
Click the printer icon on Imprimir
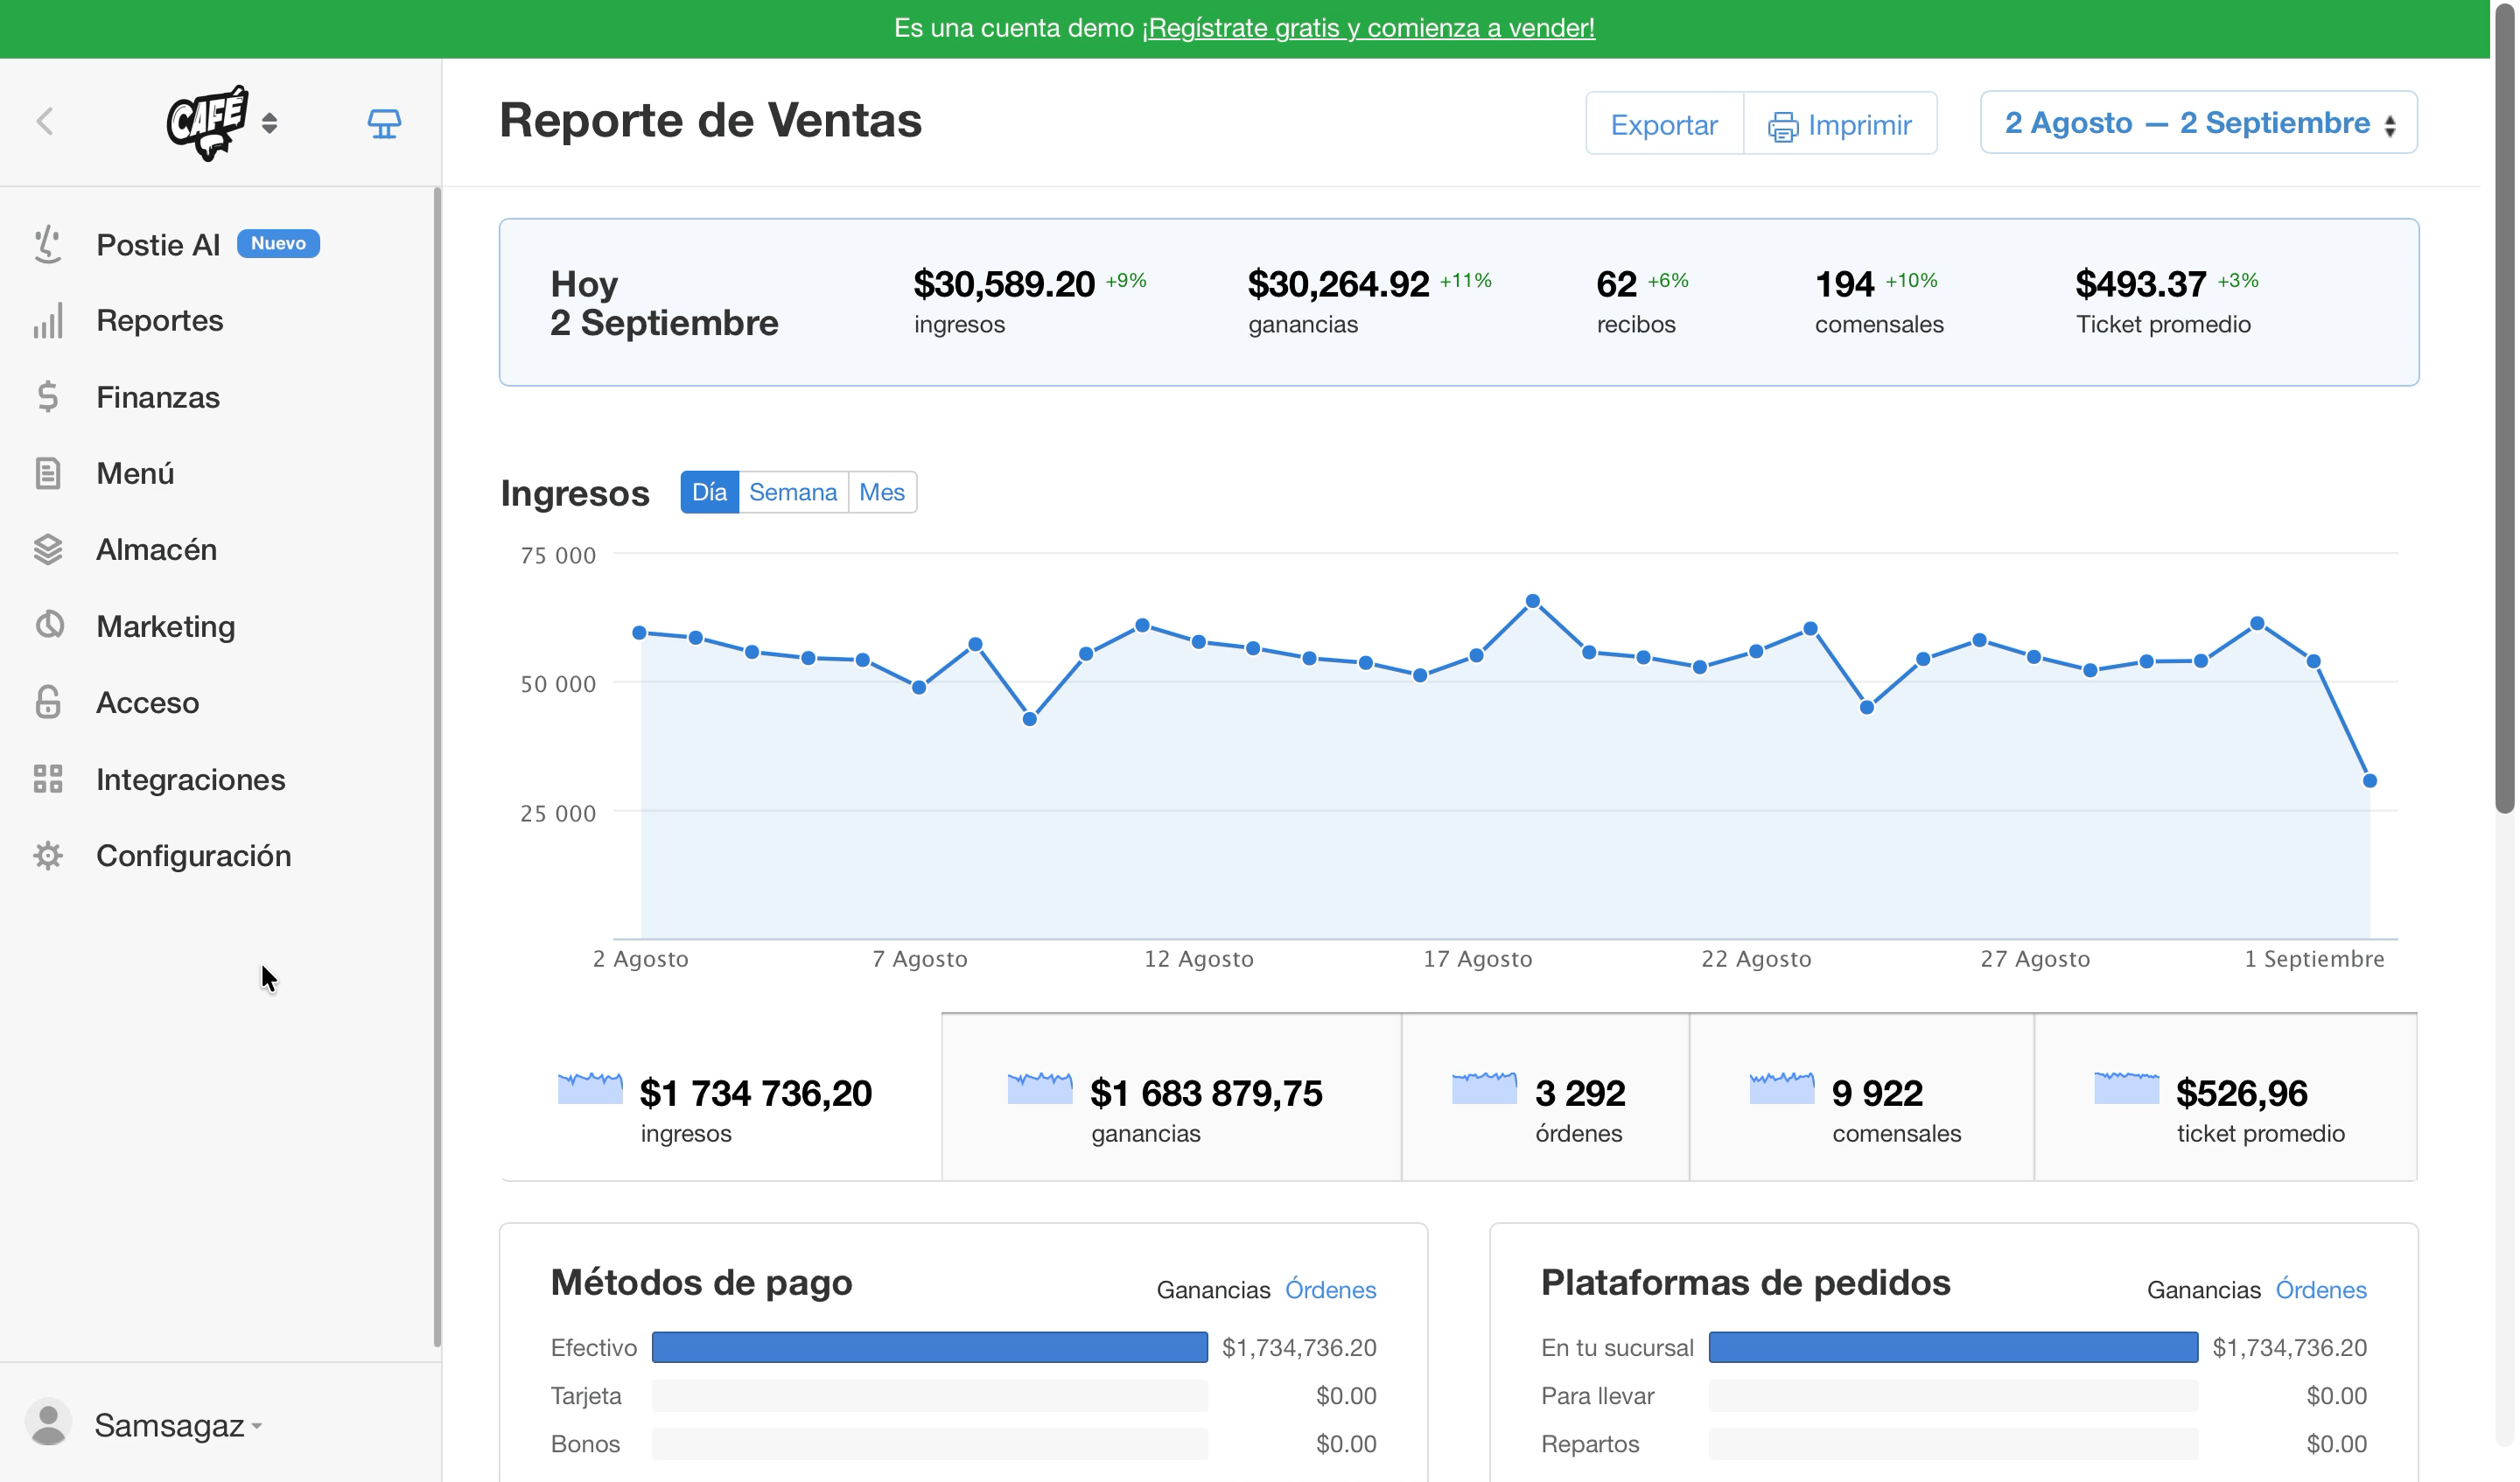1783,127
